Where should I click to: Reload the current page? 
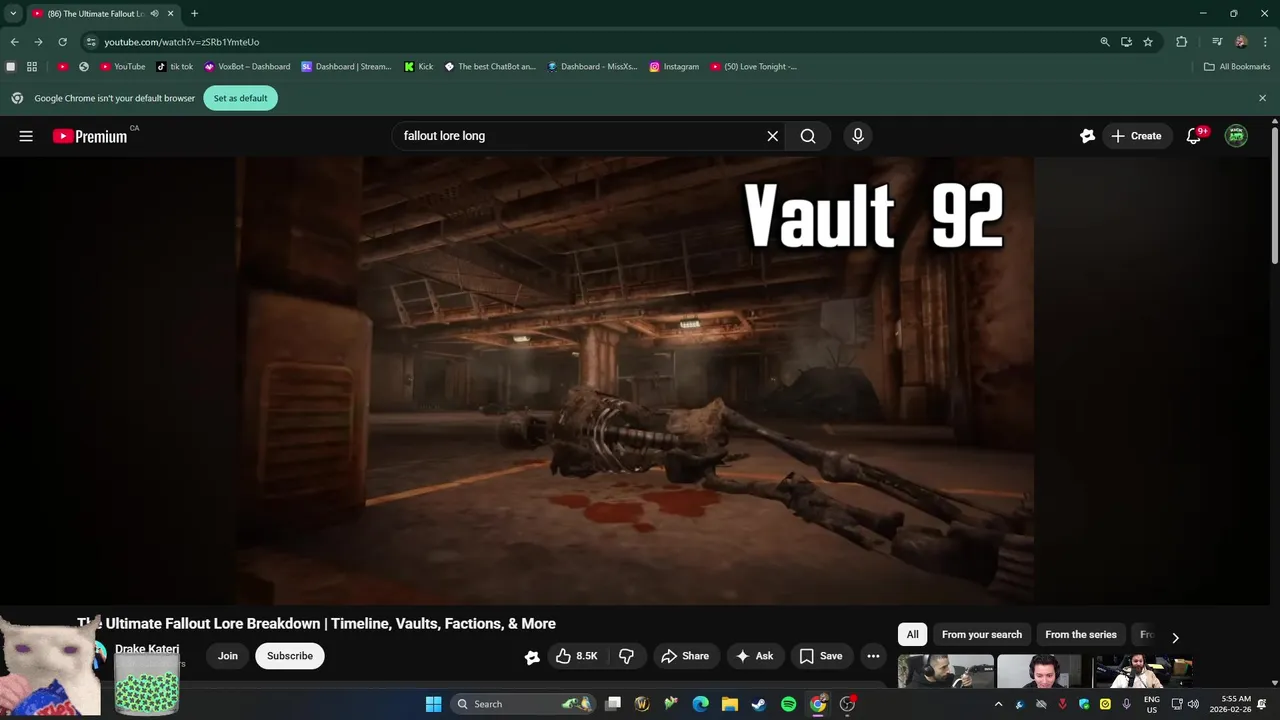click(62, 42)
